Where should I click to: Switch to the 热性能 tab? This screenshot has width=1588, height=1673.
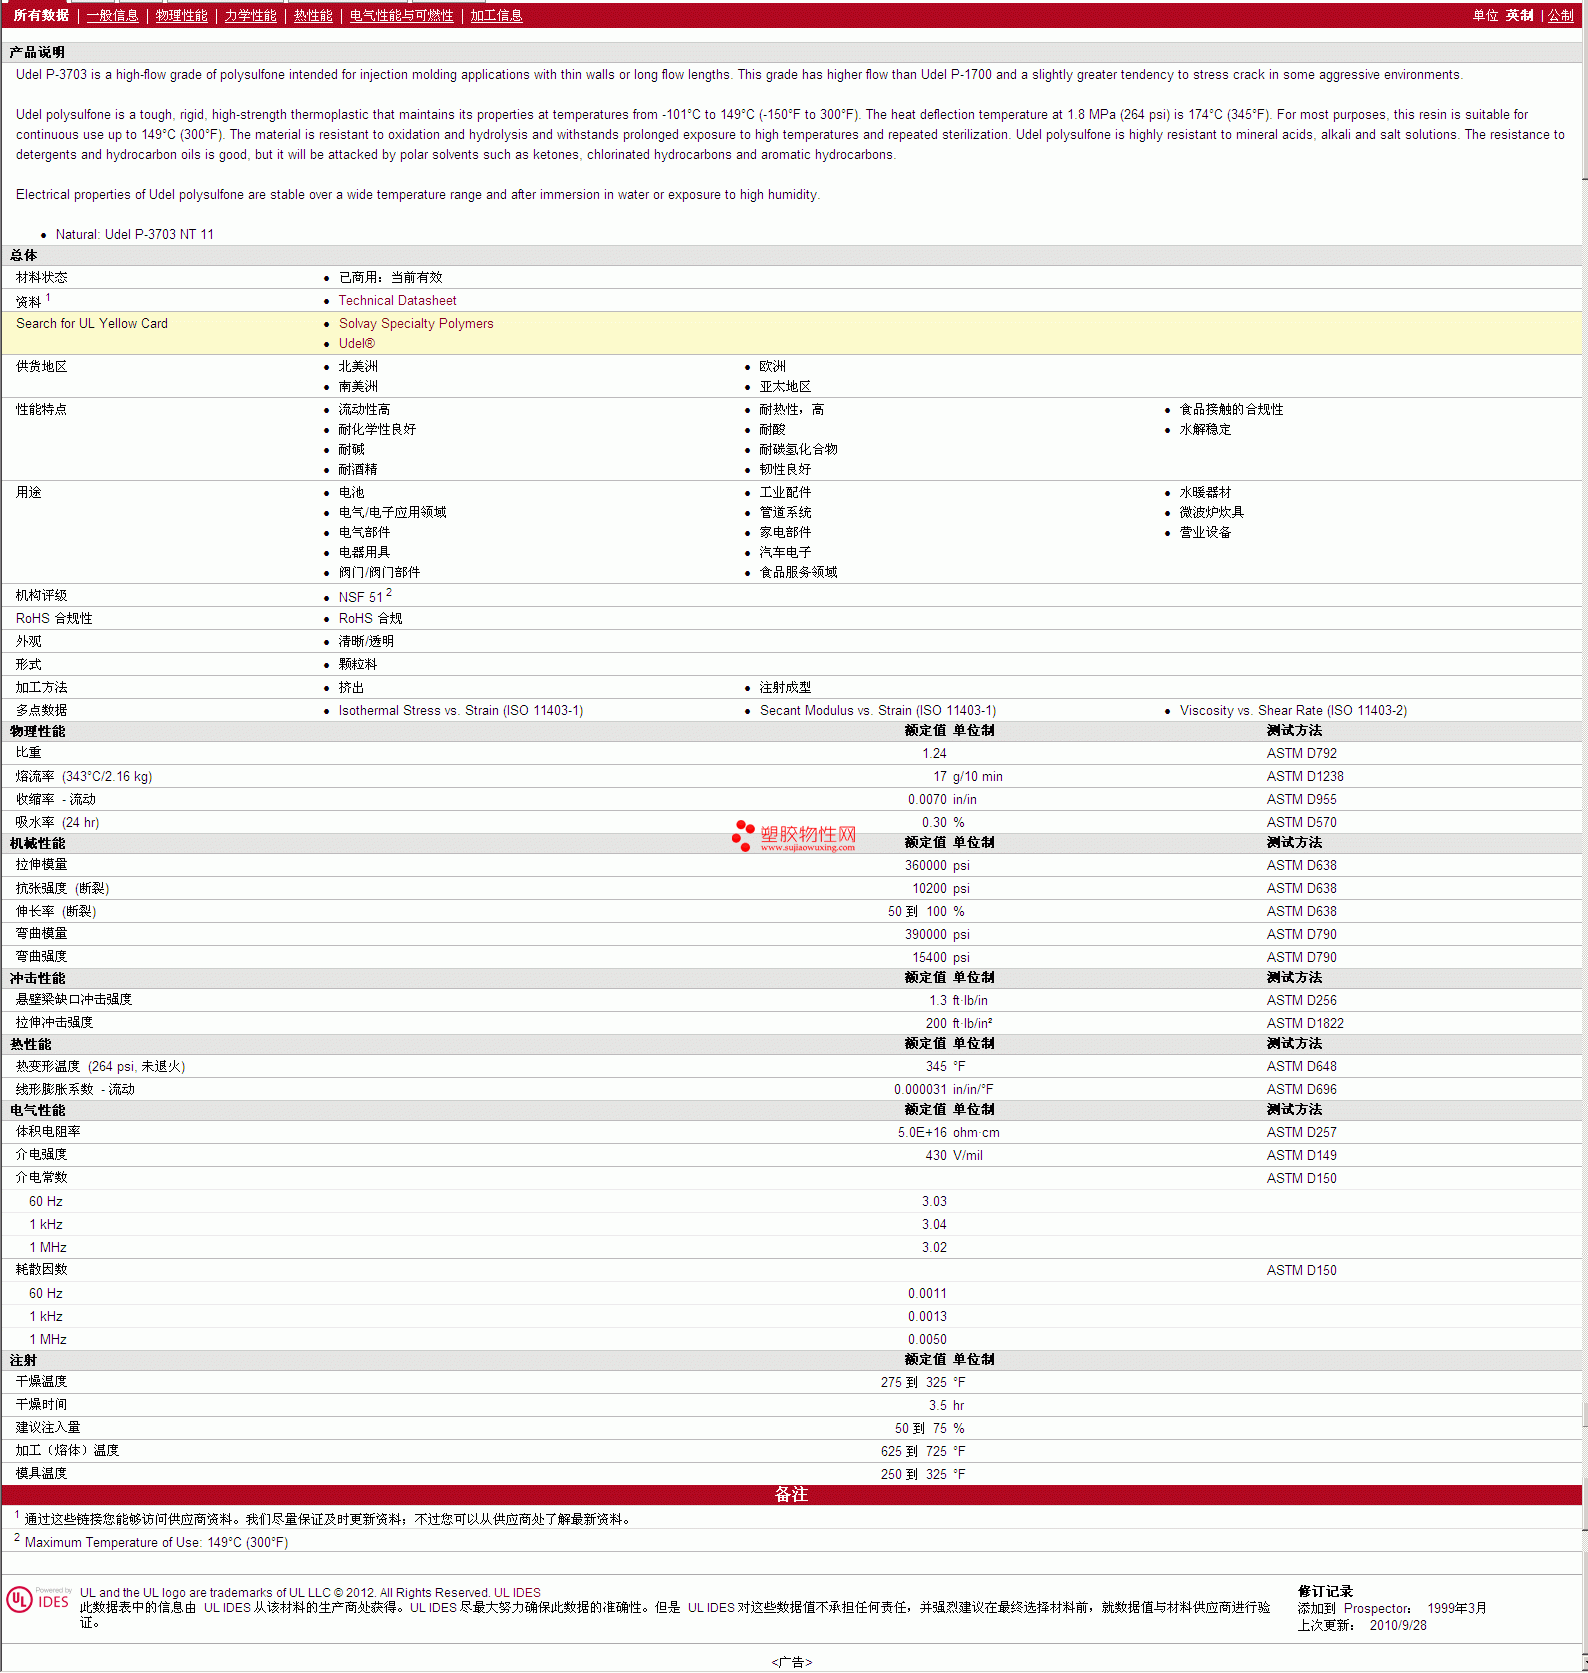(313, 15)
